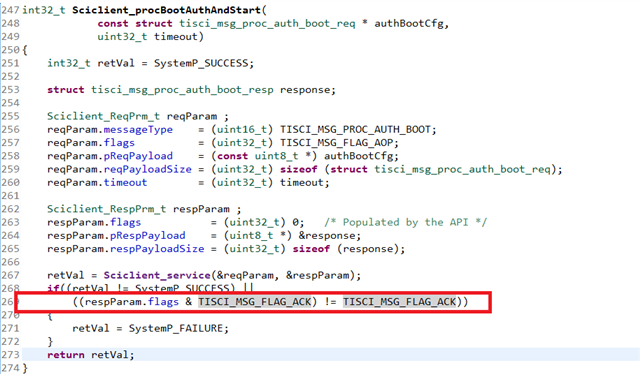The height and width of the screenshot is (374, 640).
Task: Click line number 273
Action: point(10,355)
